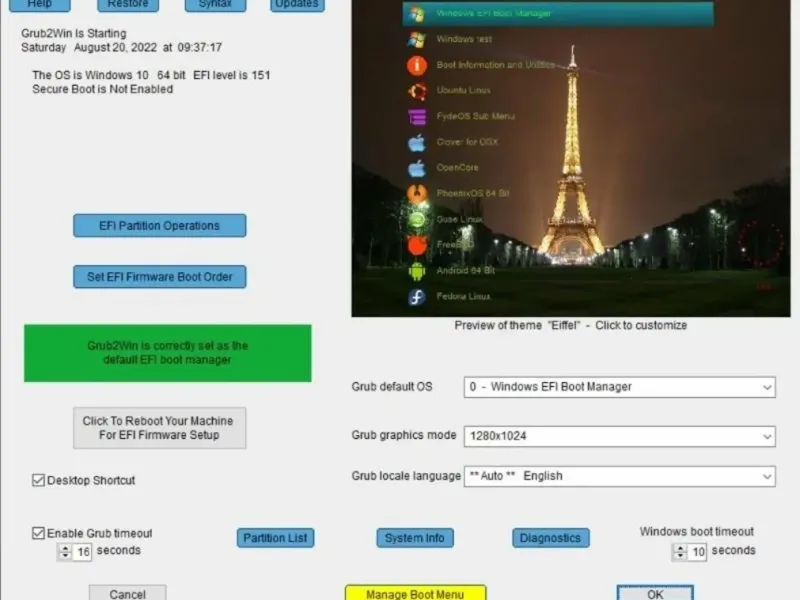Viewport: 800px width, 600px height.
Task: Select "Fedora Linux" entry text in preview
Action: point(463,296)
